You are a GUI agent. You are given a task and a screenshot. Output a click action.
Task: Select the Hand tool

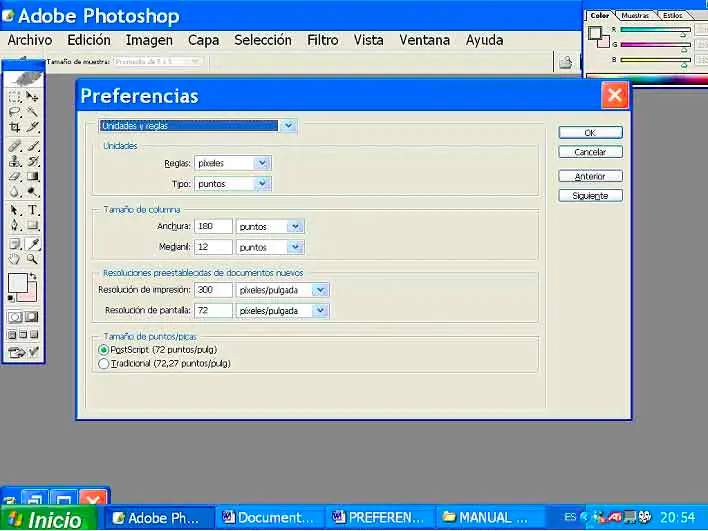[x=14, y=259]
